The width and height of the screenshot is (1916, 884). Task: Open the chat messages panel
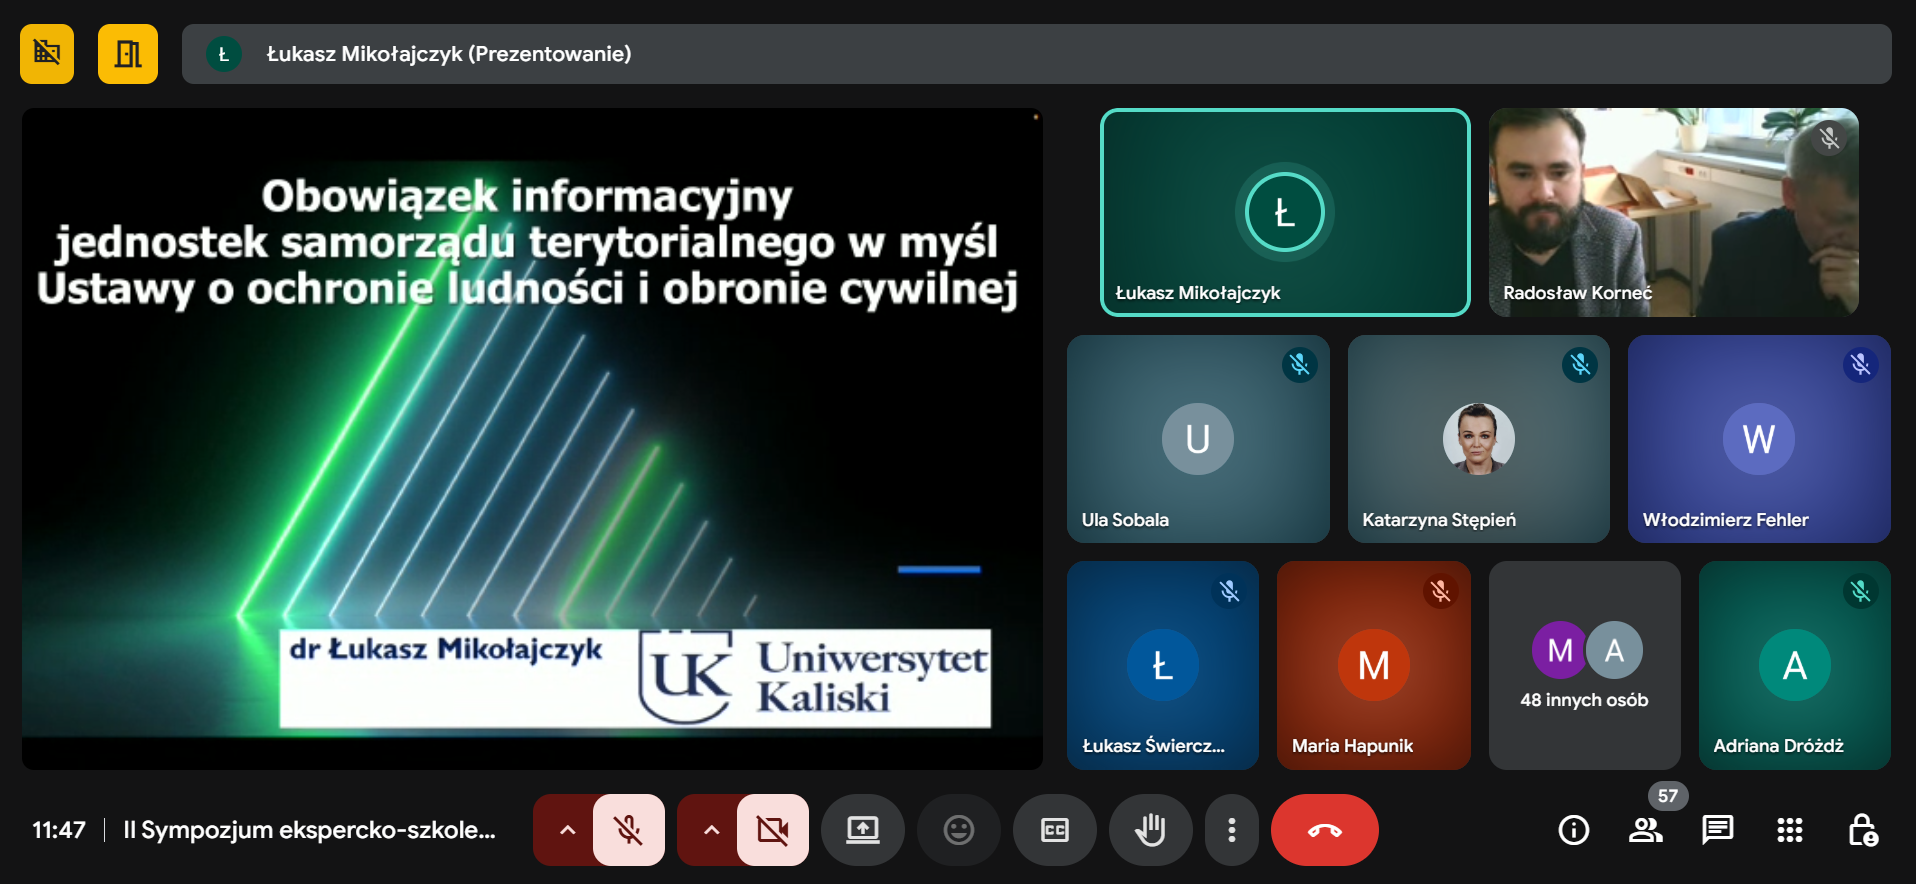[x=1717, y=830]
